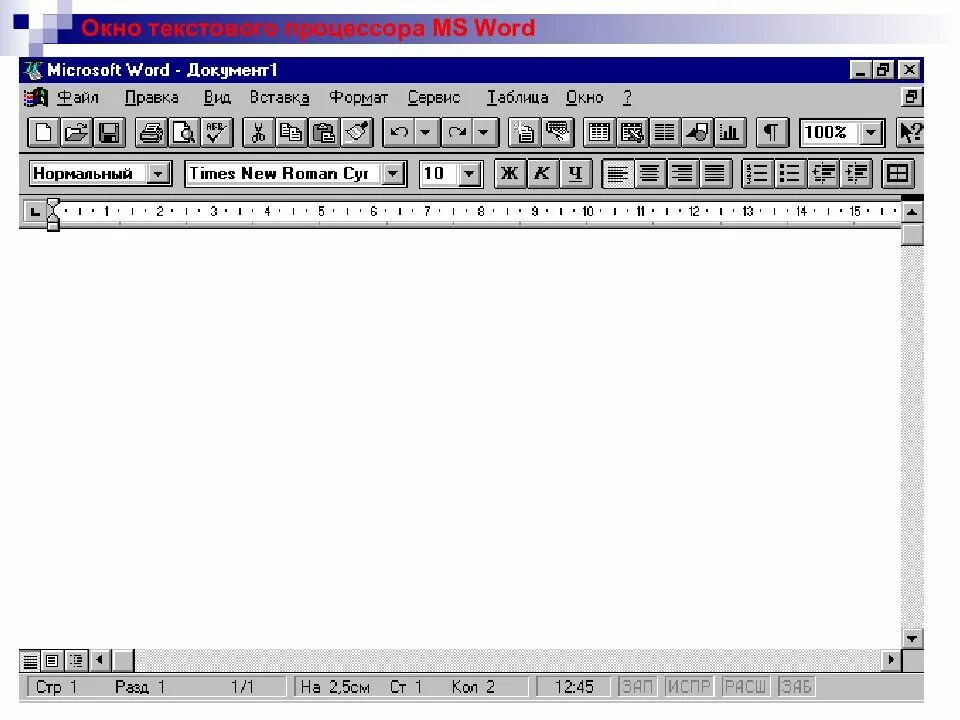Click the tab alignment selector on ruler
The width and height of the screenshot is (960, 720).
35,212
